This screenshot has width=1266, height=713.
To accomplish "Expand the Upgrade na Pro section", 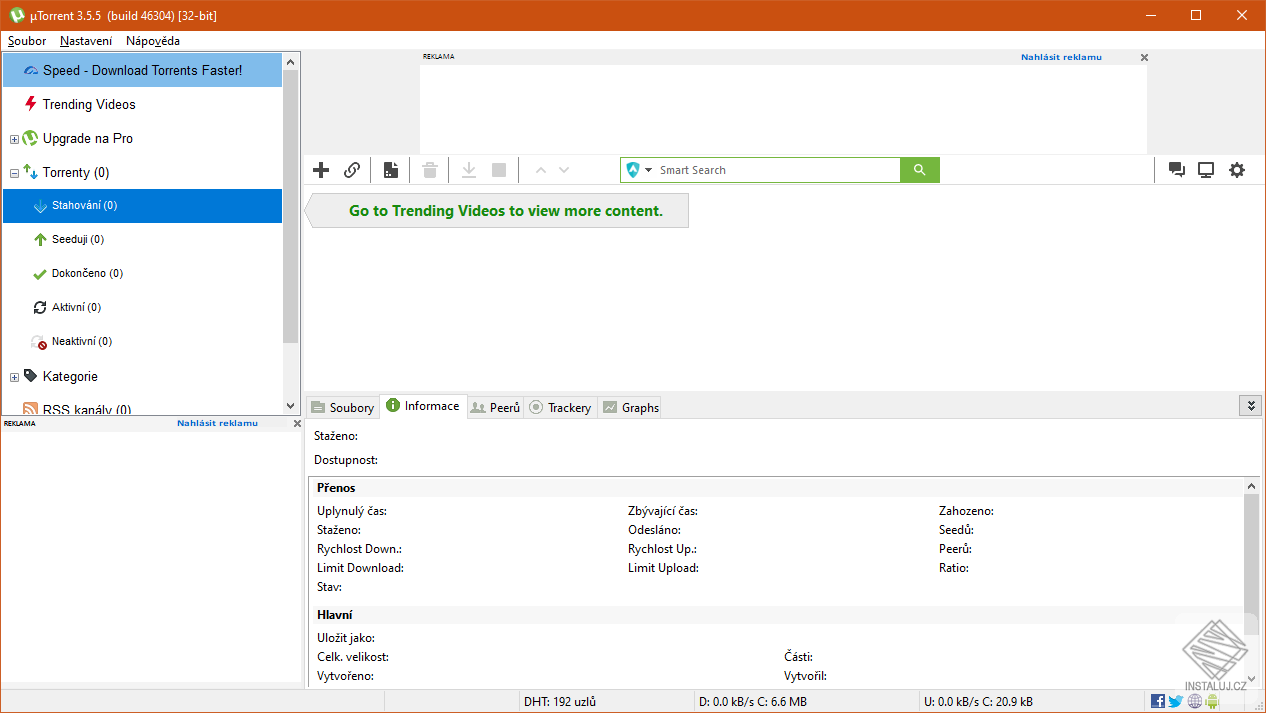I will 13,138.
